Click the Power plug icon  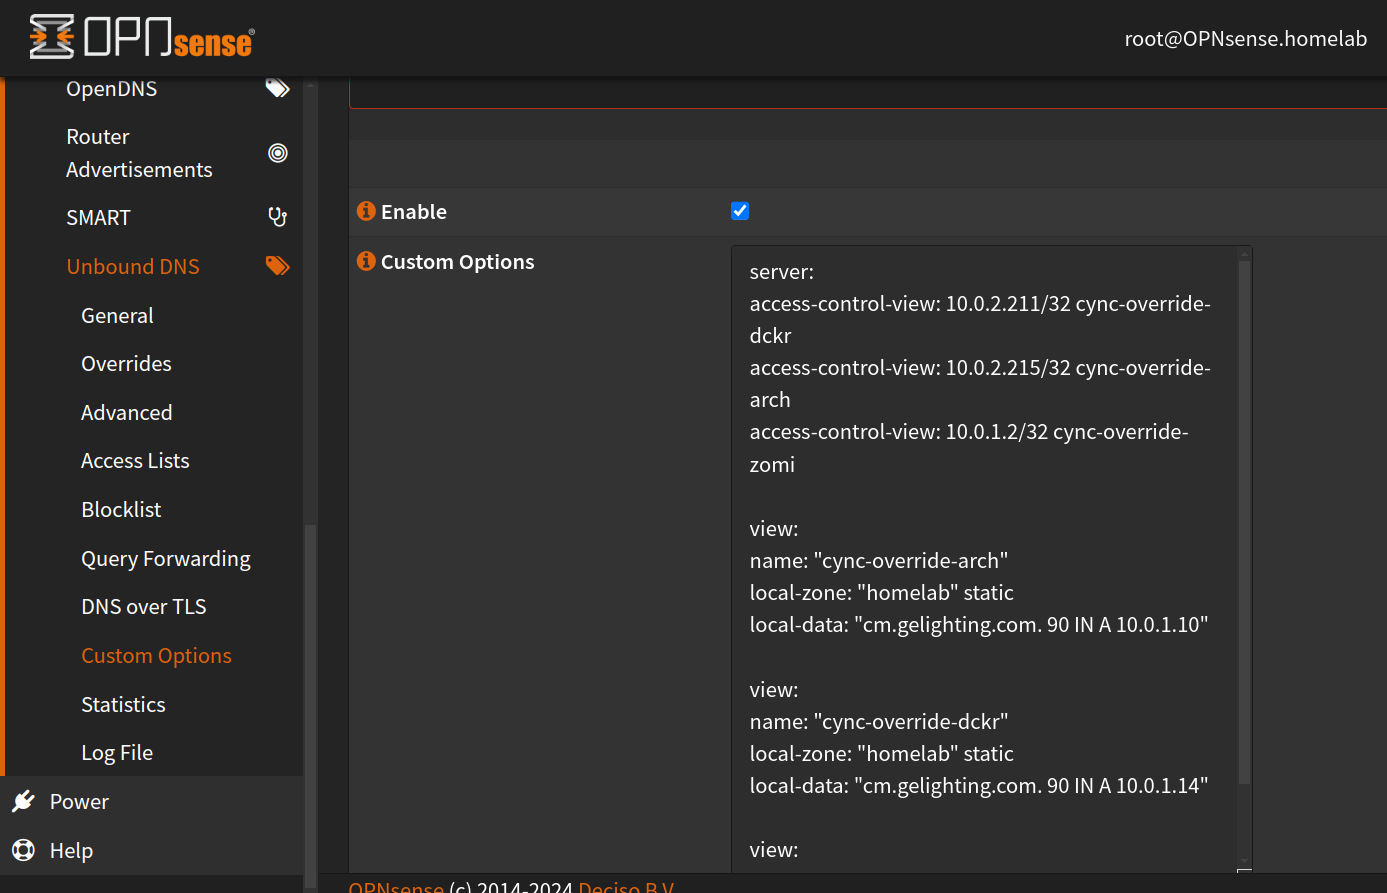[x=23, y=801]
